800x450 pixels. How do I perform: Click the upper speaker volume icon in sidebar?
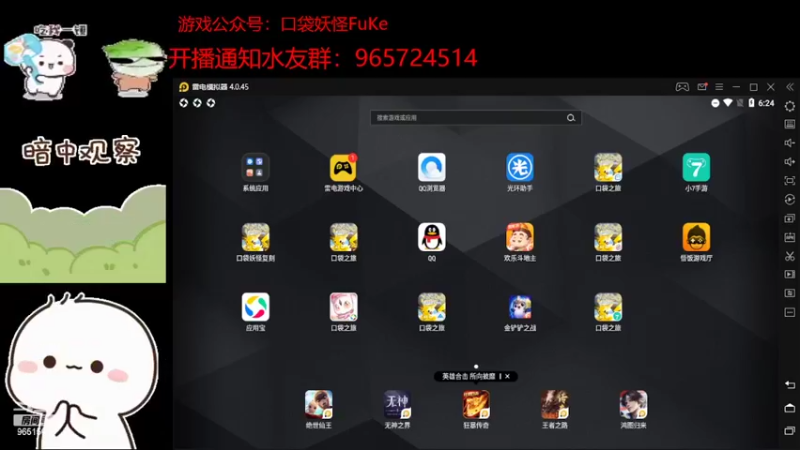(790, 143)
